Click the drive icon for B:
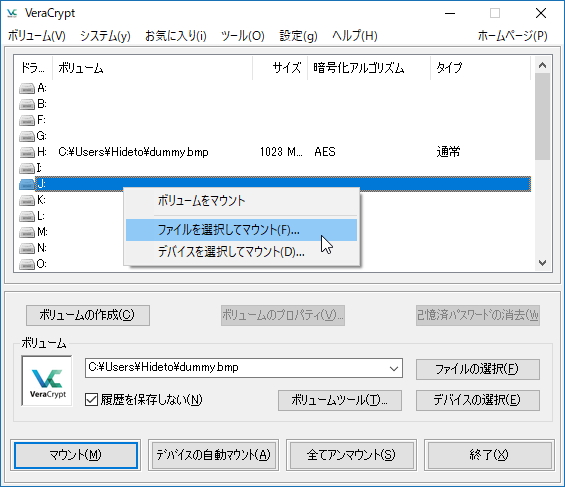 [x=27, y=104]
